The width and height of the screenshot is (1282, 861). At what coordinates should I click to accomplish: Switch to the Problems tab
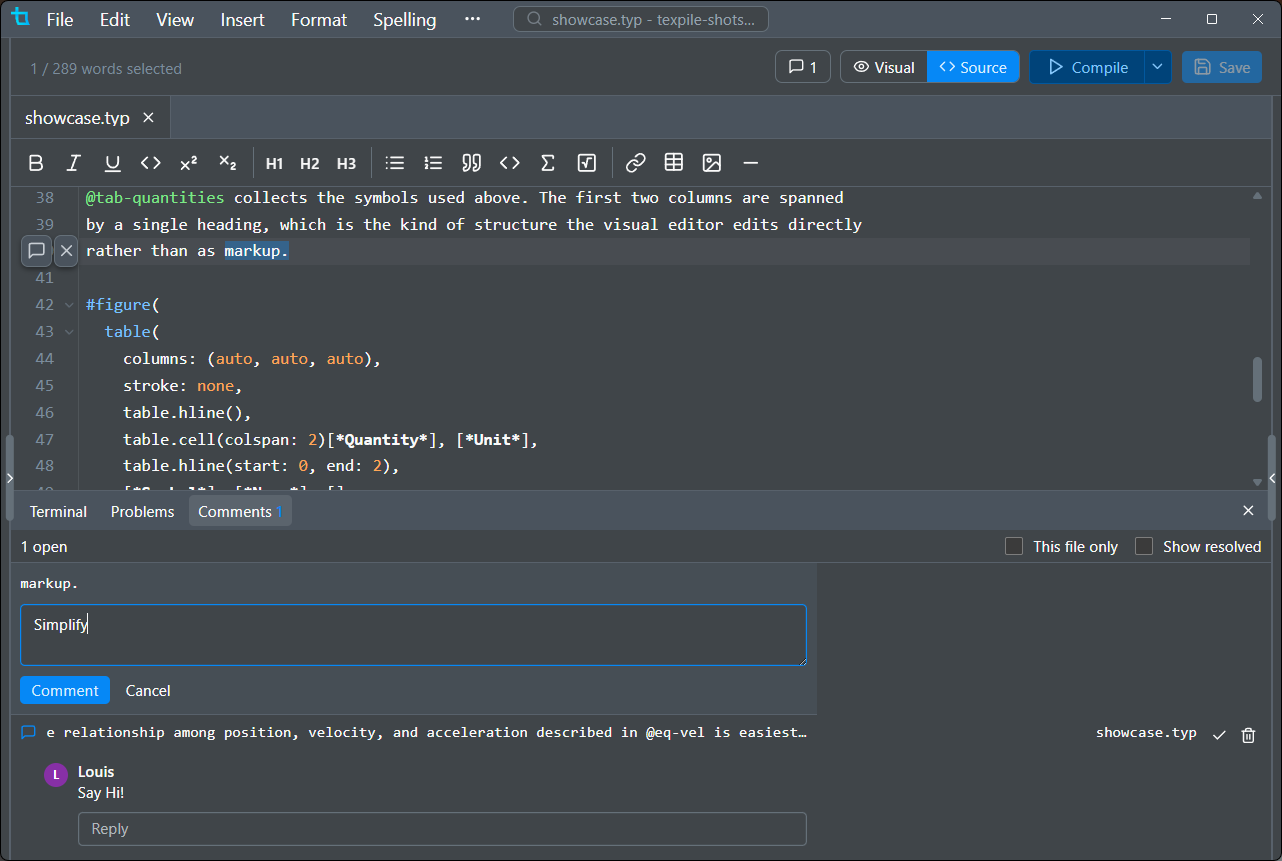coord(142,511)
